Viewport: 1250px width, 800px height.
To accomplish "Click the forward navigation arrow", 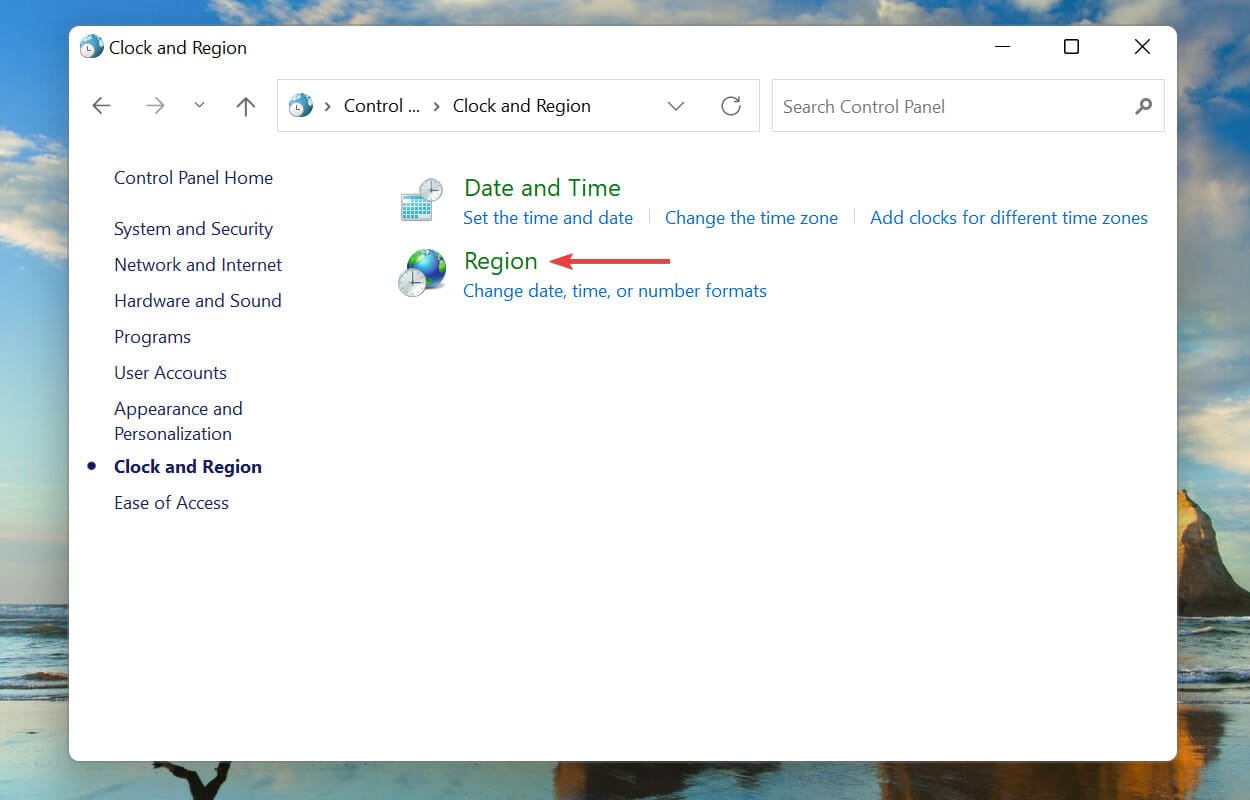I will coord(155,105).
